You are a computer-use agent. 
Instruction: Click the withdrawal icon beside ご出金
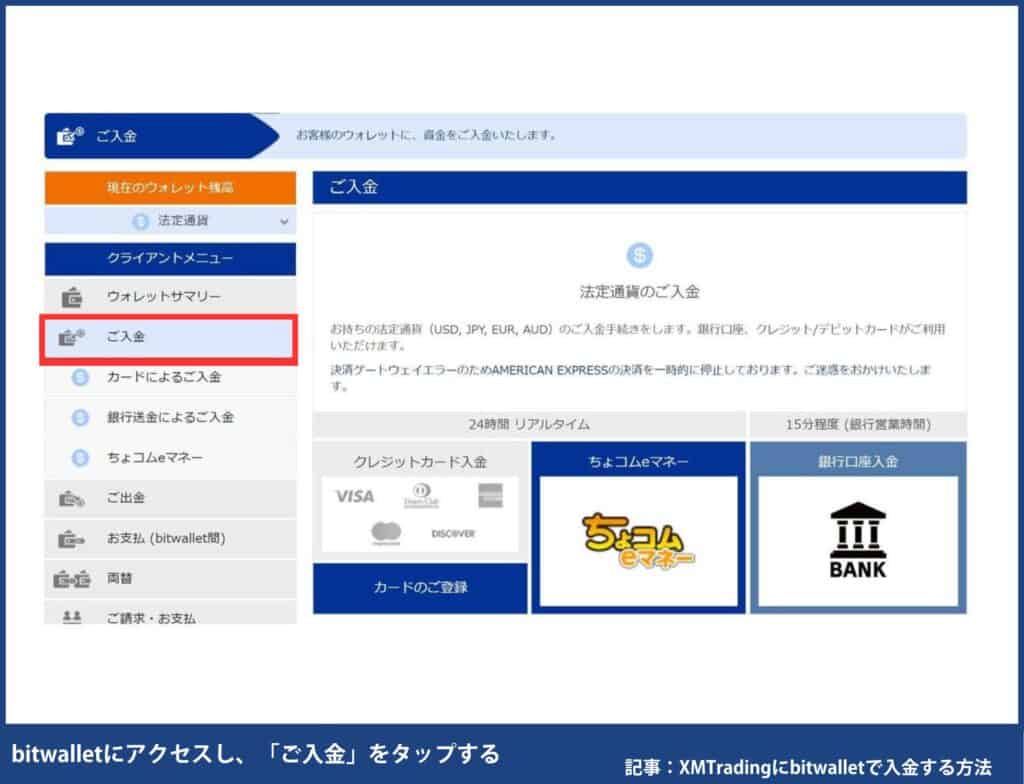pos(71,498)
